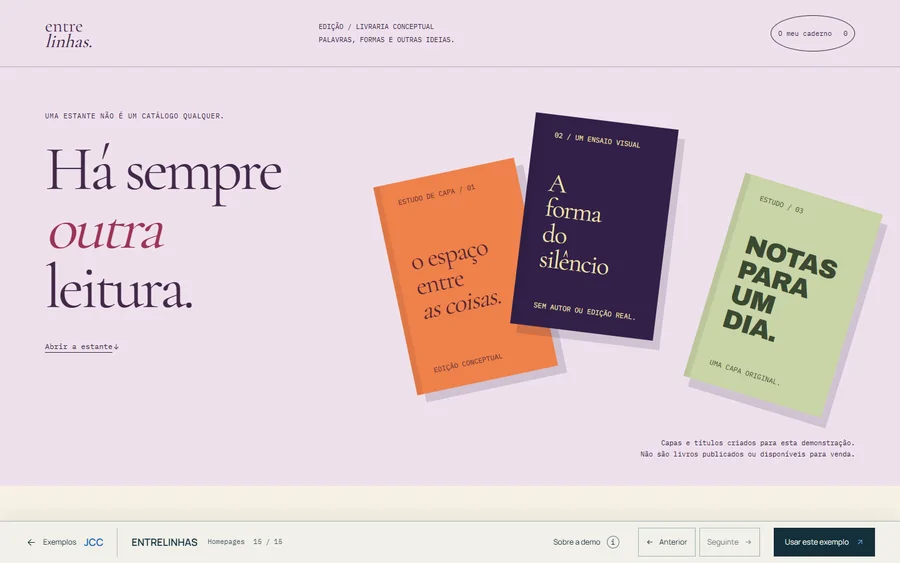Click 'UMA CAPA ORIGINAL.' on green book
The width and height of the screenshot is (900, 563).
point(744,373)
